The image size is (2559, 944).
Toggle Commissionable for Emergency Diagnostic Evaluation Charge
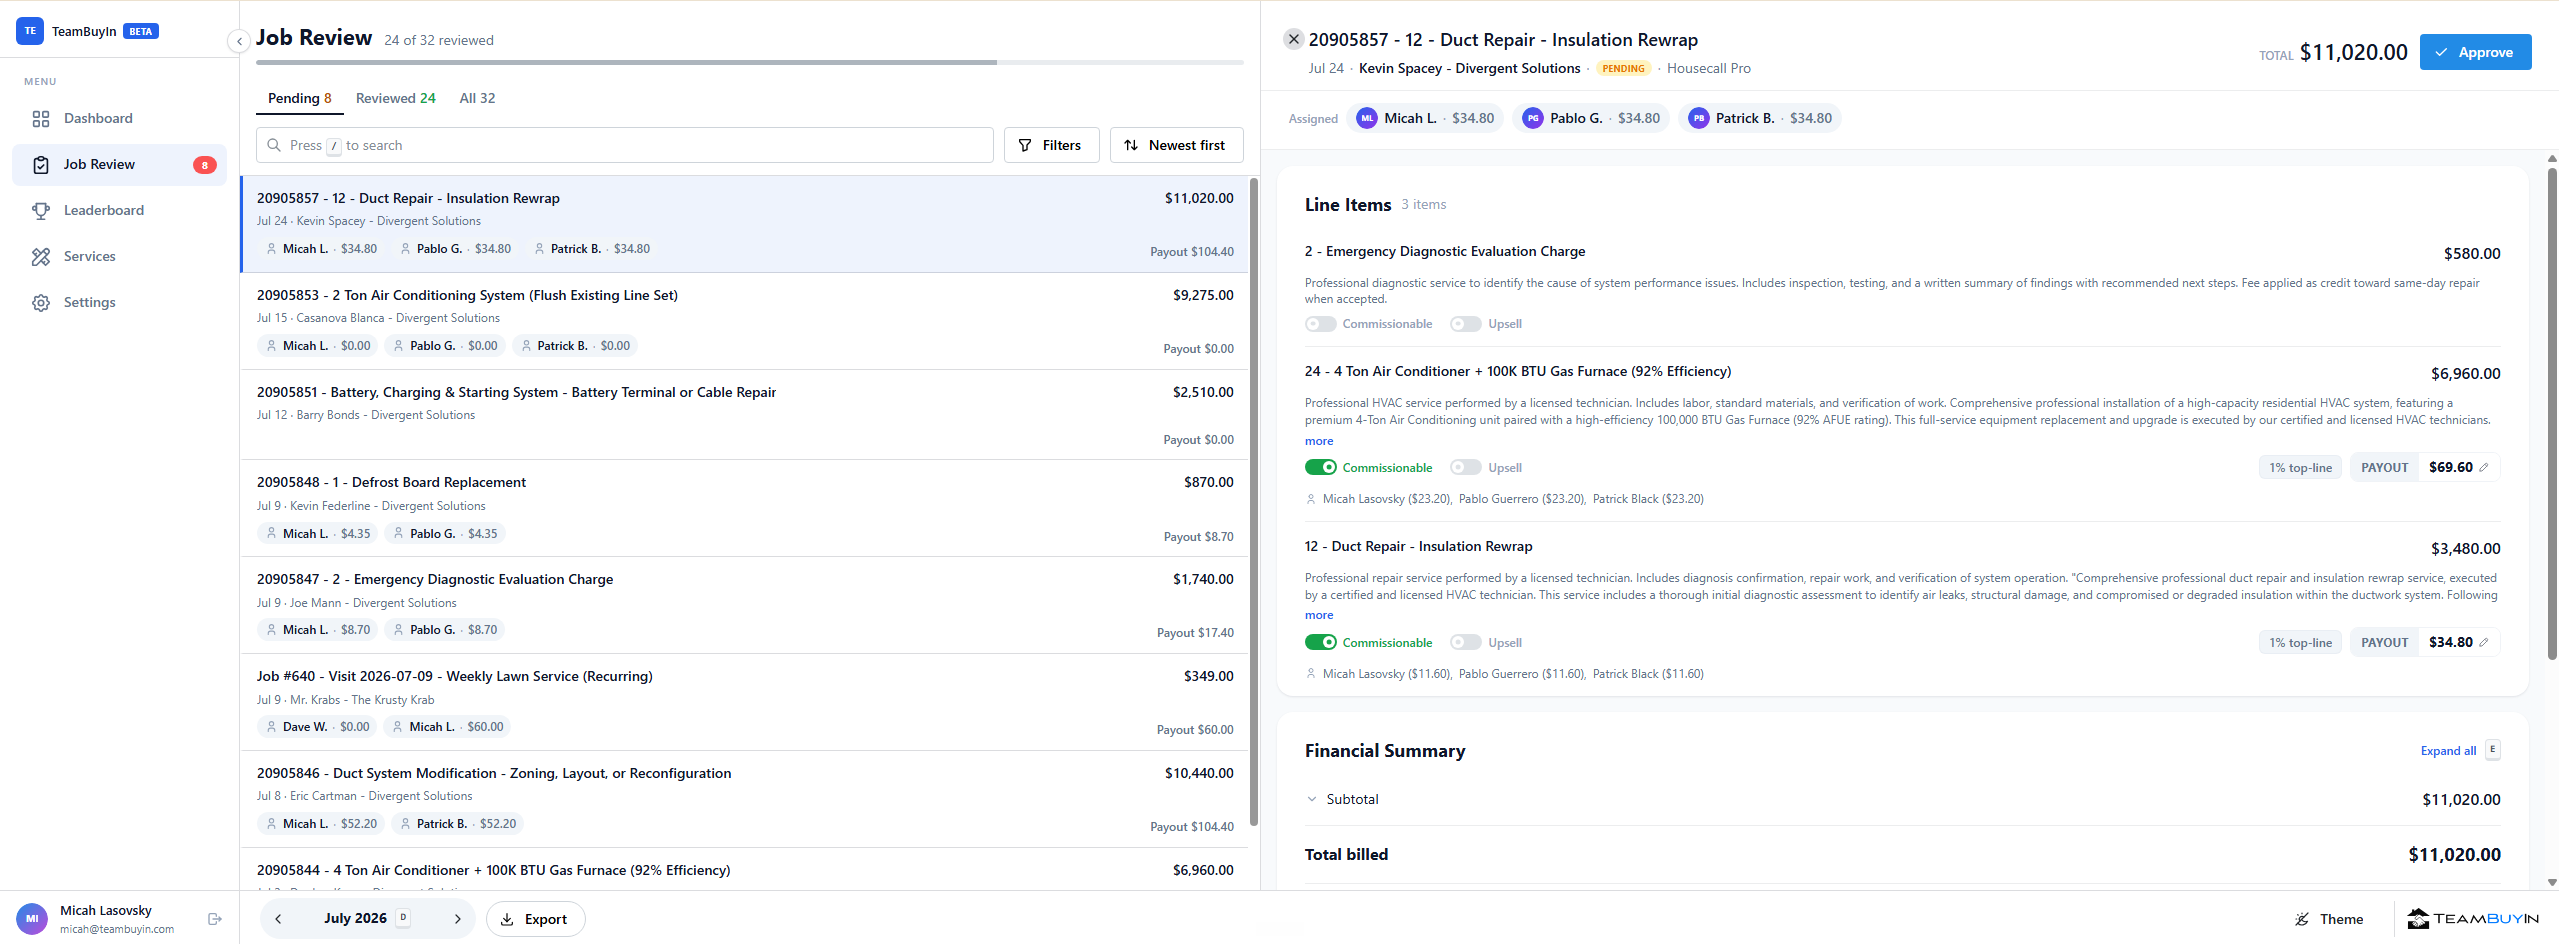pos(1320,324)
